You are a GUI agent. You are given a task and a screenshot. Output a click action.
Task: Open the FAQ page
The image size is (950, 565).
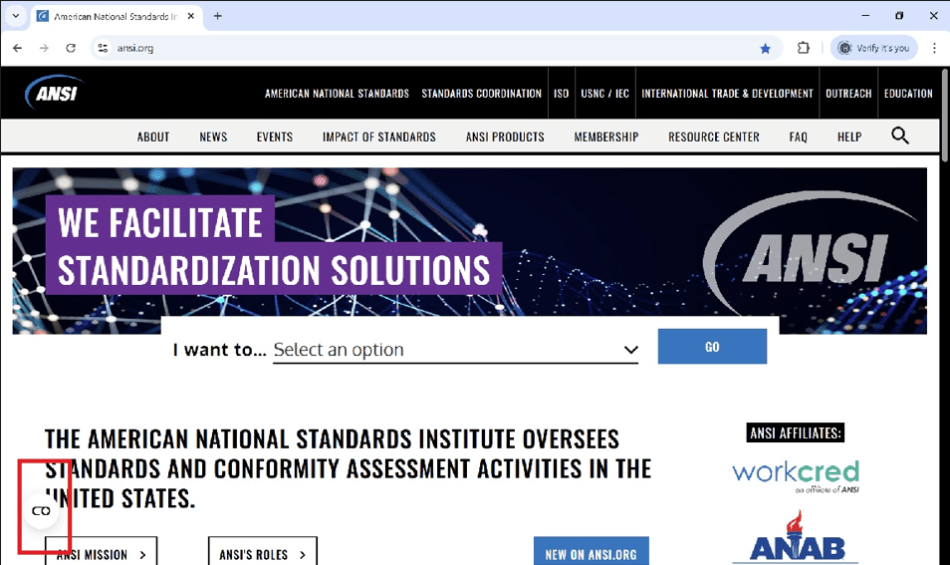[x=798, y=137]
